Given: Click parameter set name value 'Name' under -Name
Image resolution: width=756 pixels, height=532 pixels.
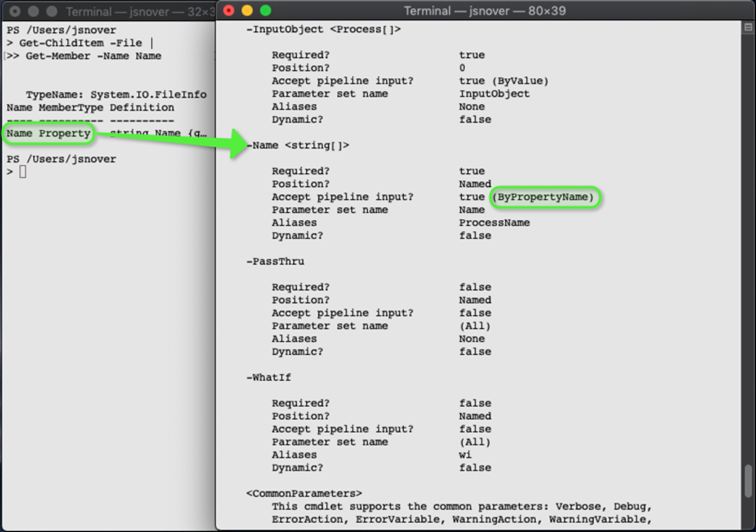Looking at the screenshot, I should point(472,210).
